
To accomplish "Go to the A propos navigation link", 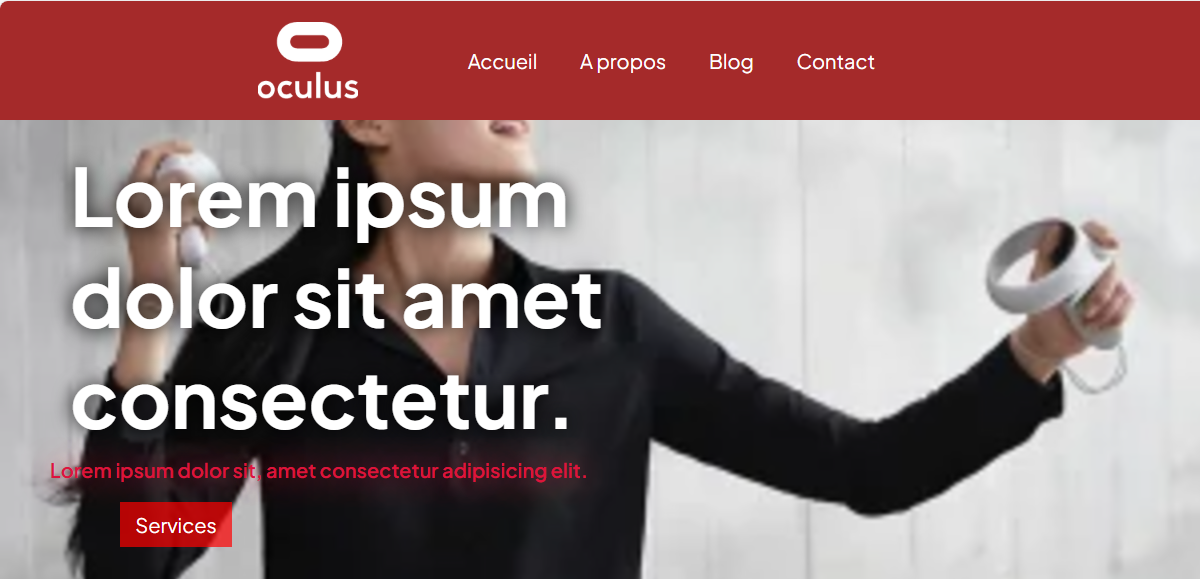I will pyautogui.click(x=623, y=62).
